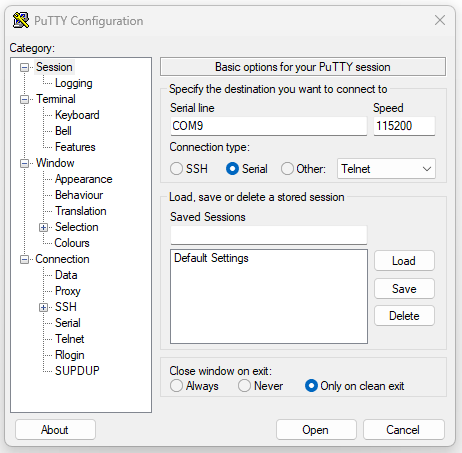Set close window on exit to Never
462x453 pixels.
pyautogui.click(x=244, y=386)
